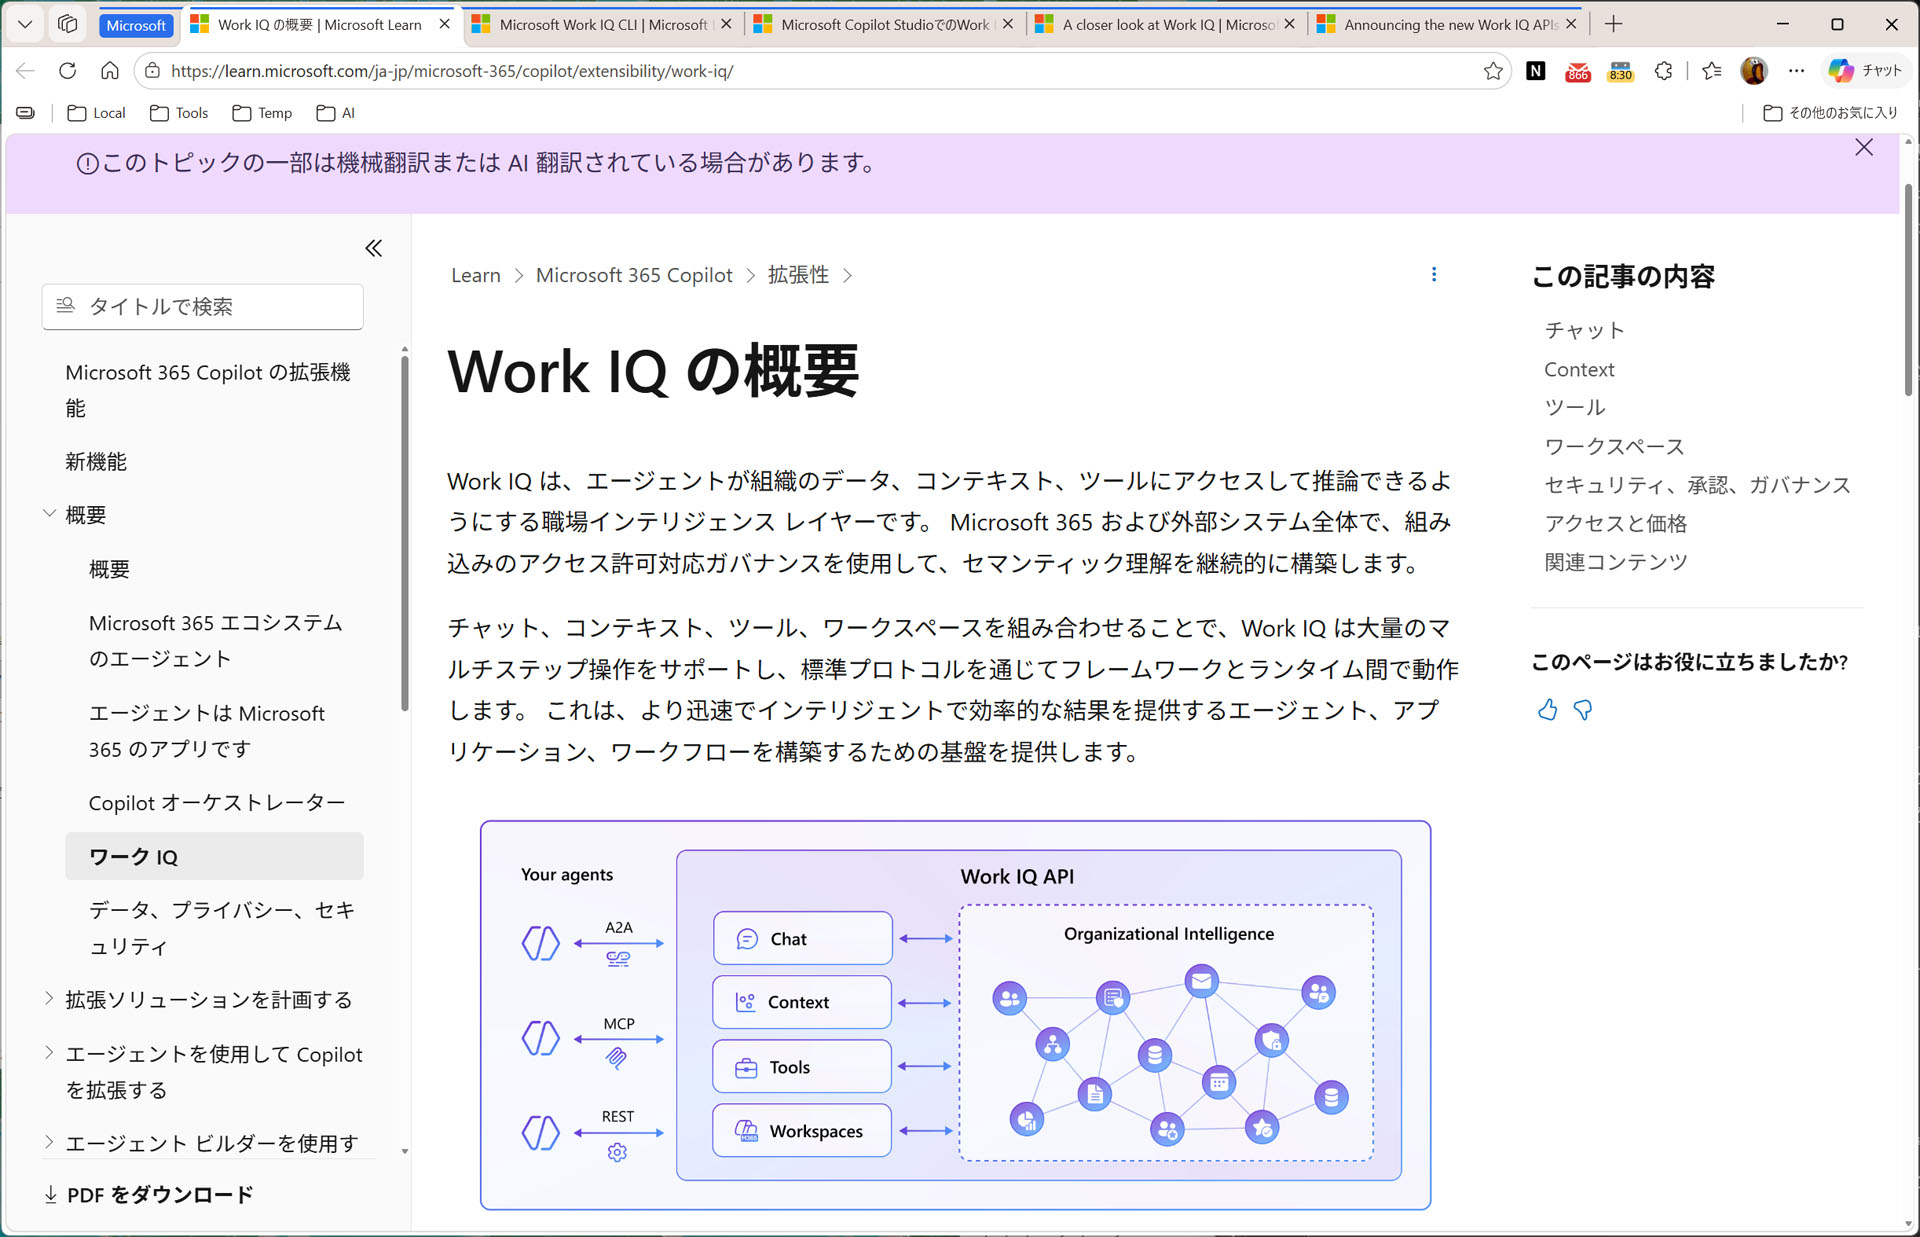Open the article's three-dot more actions menu
Image resolution: width=1920 pixels, height=1237 pixels.
click(1434, 275)
